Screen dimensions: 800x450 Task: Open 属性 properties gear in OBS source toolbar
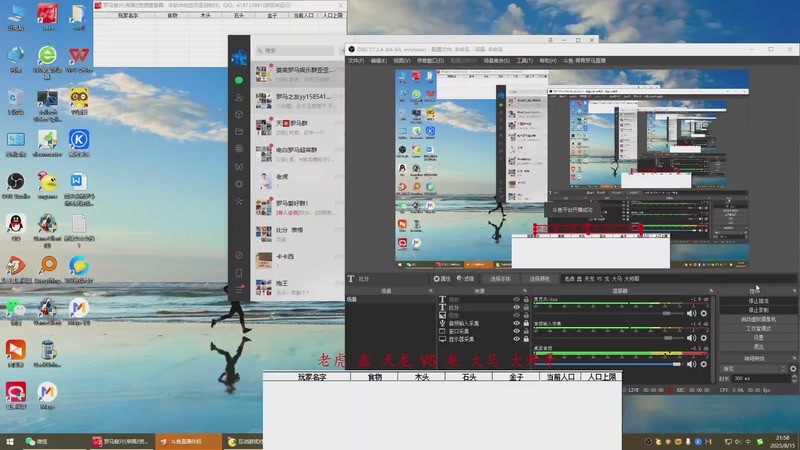click(441, 279)
